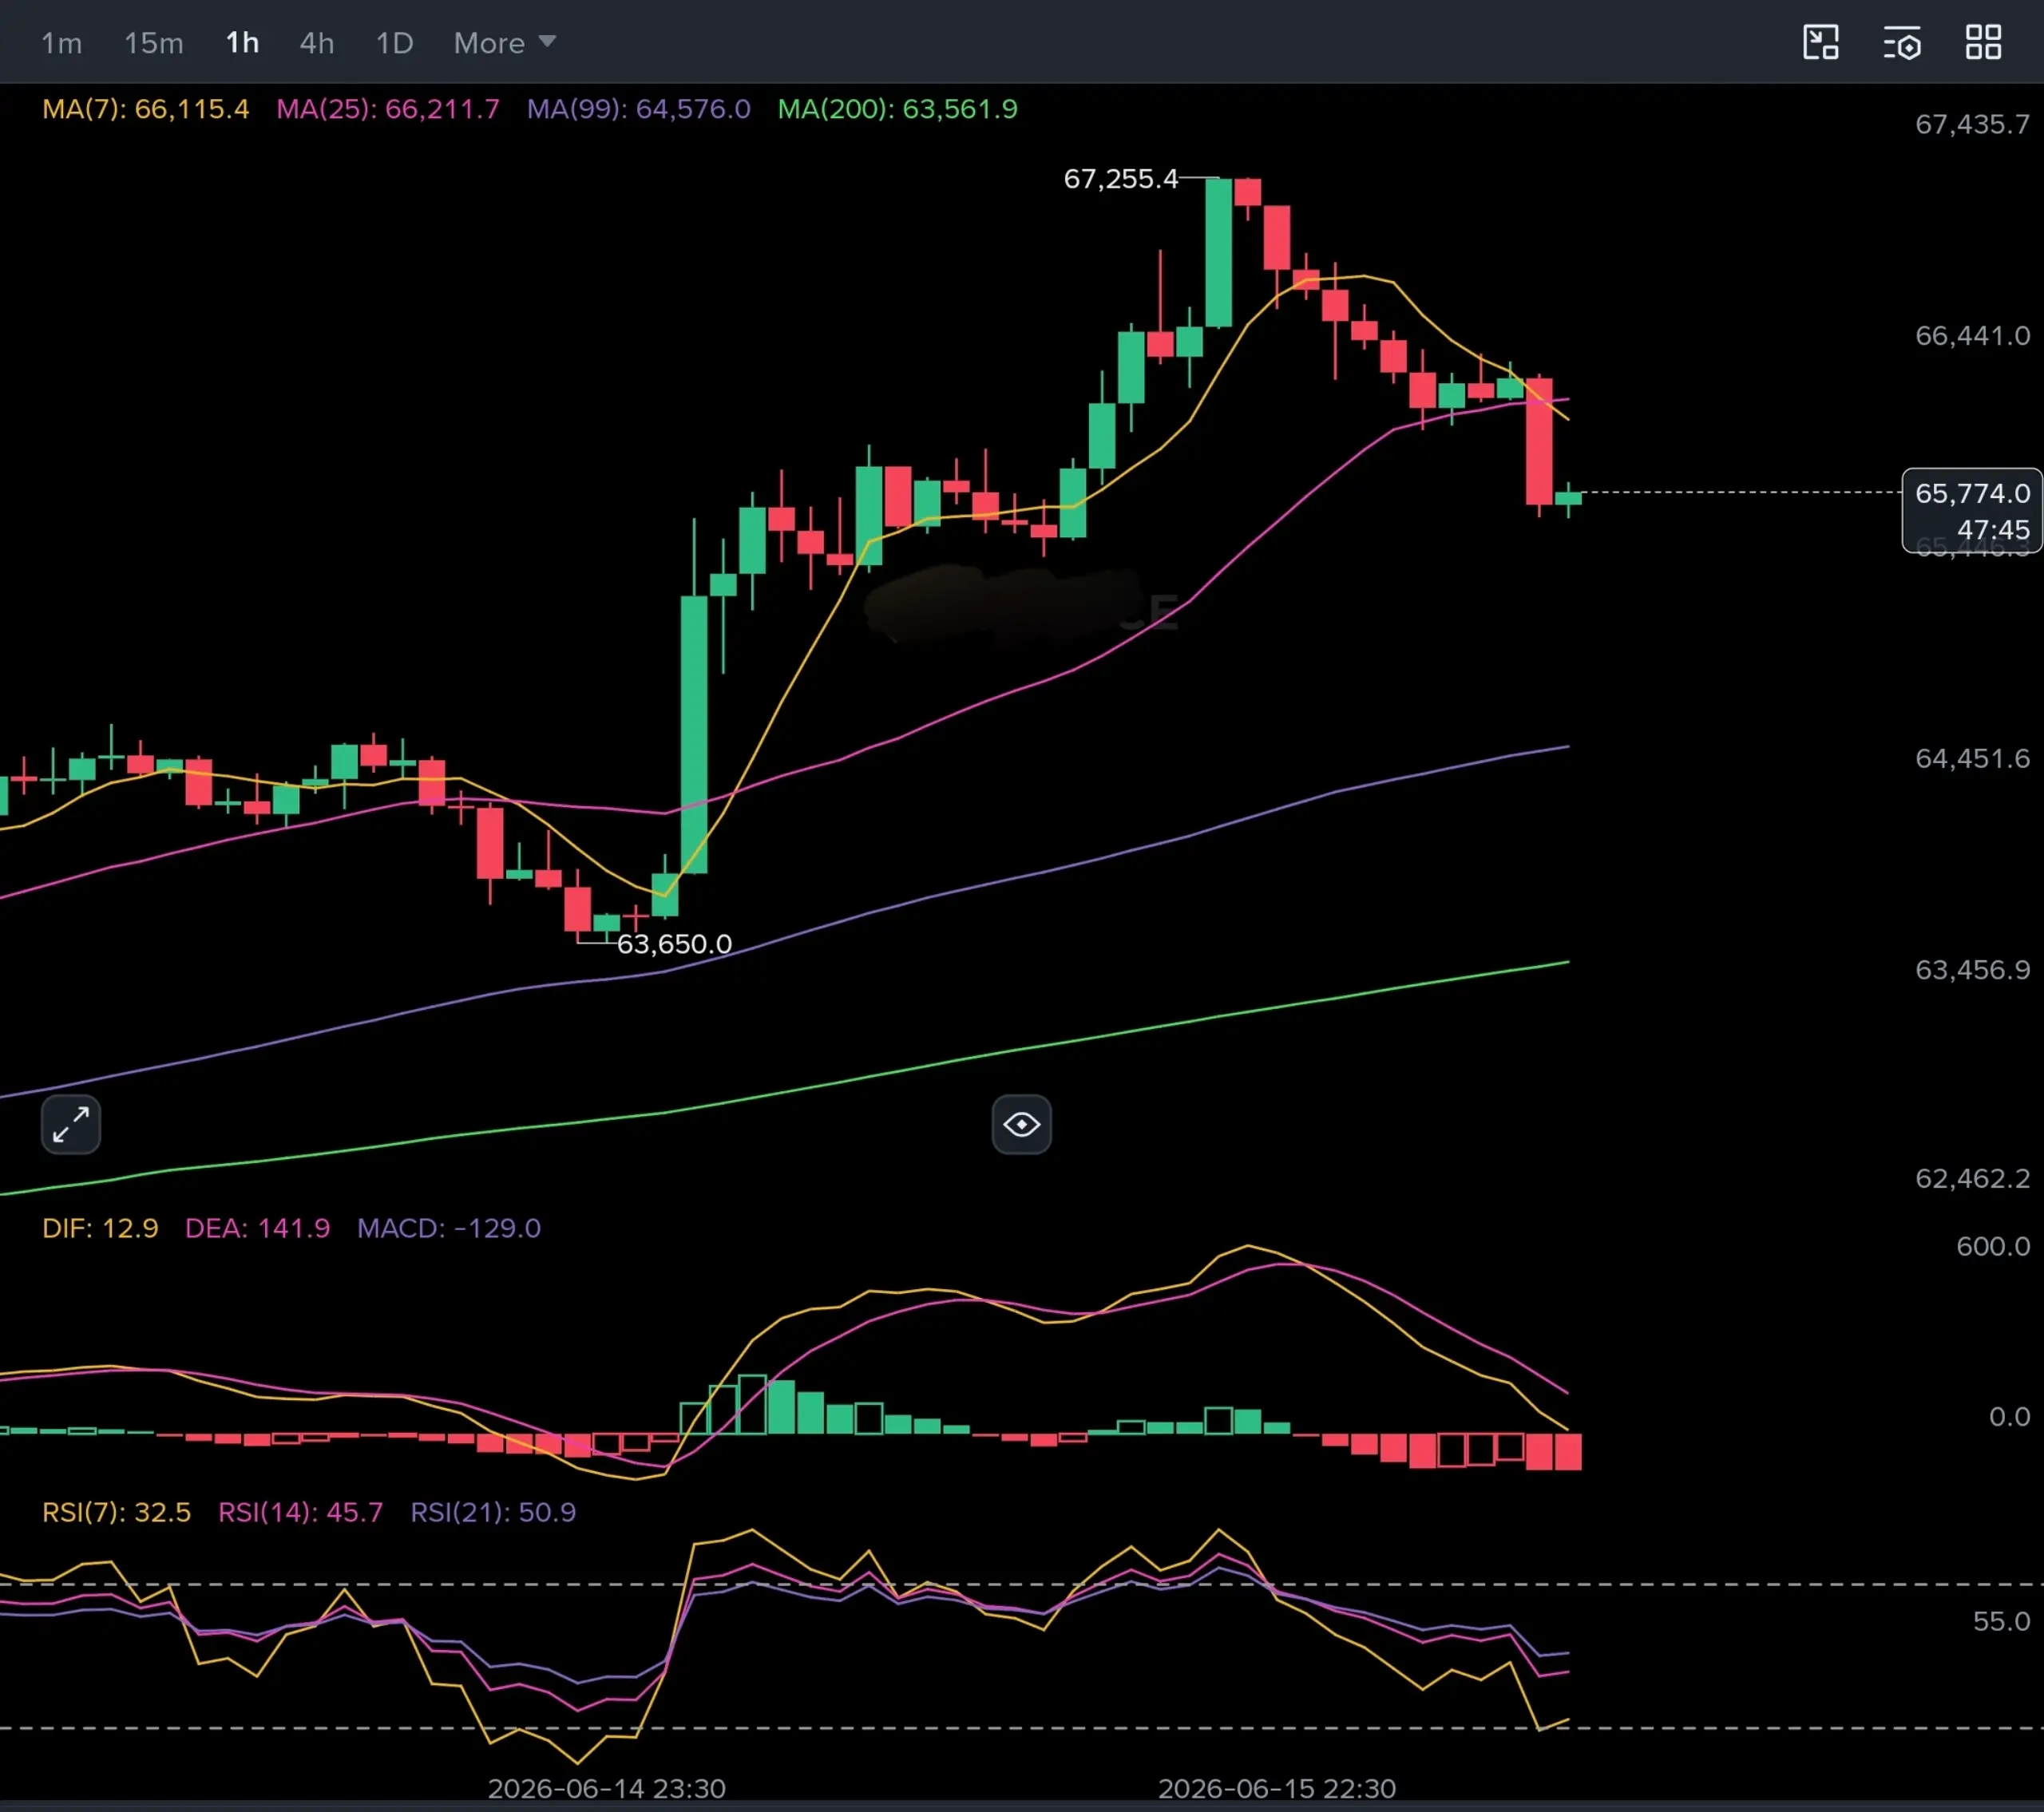2044x1812 pixels.
Task: Click the RSI(7): 32.5 label
Action: [116, 1512]
